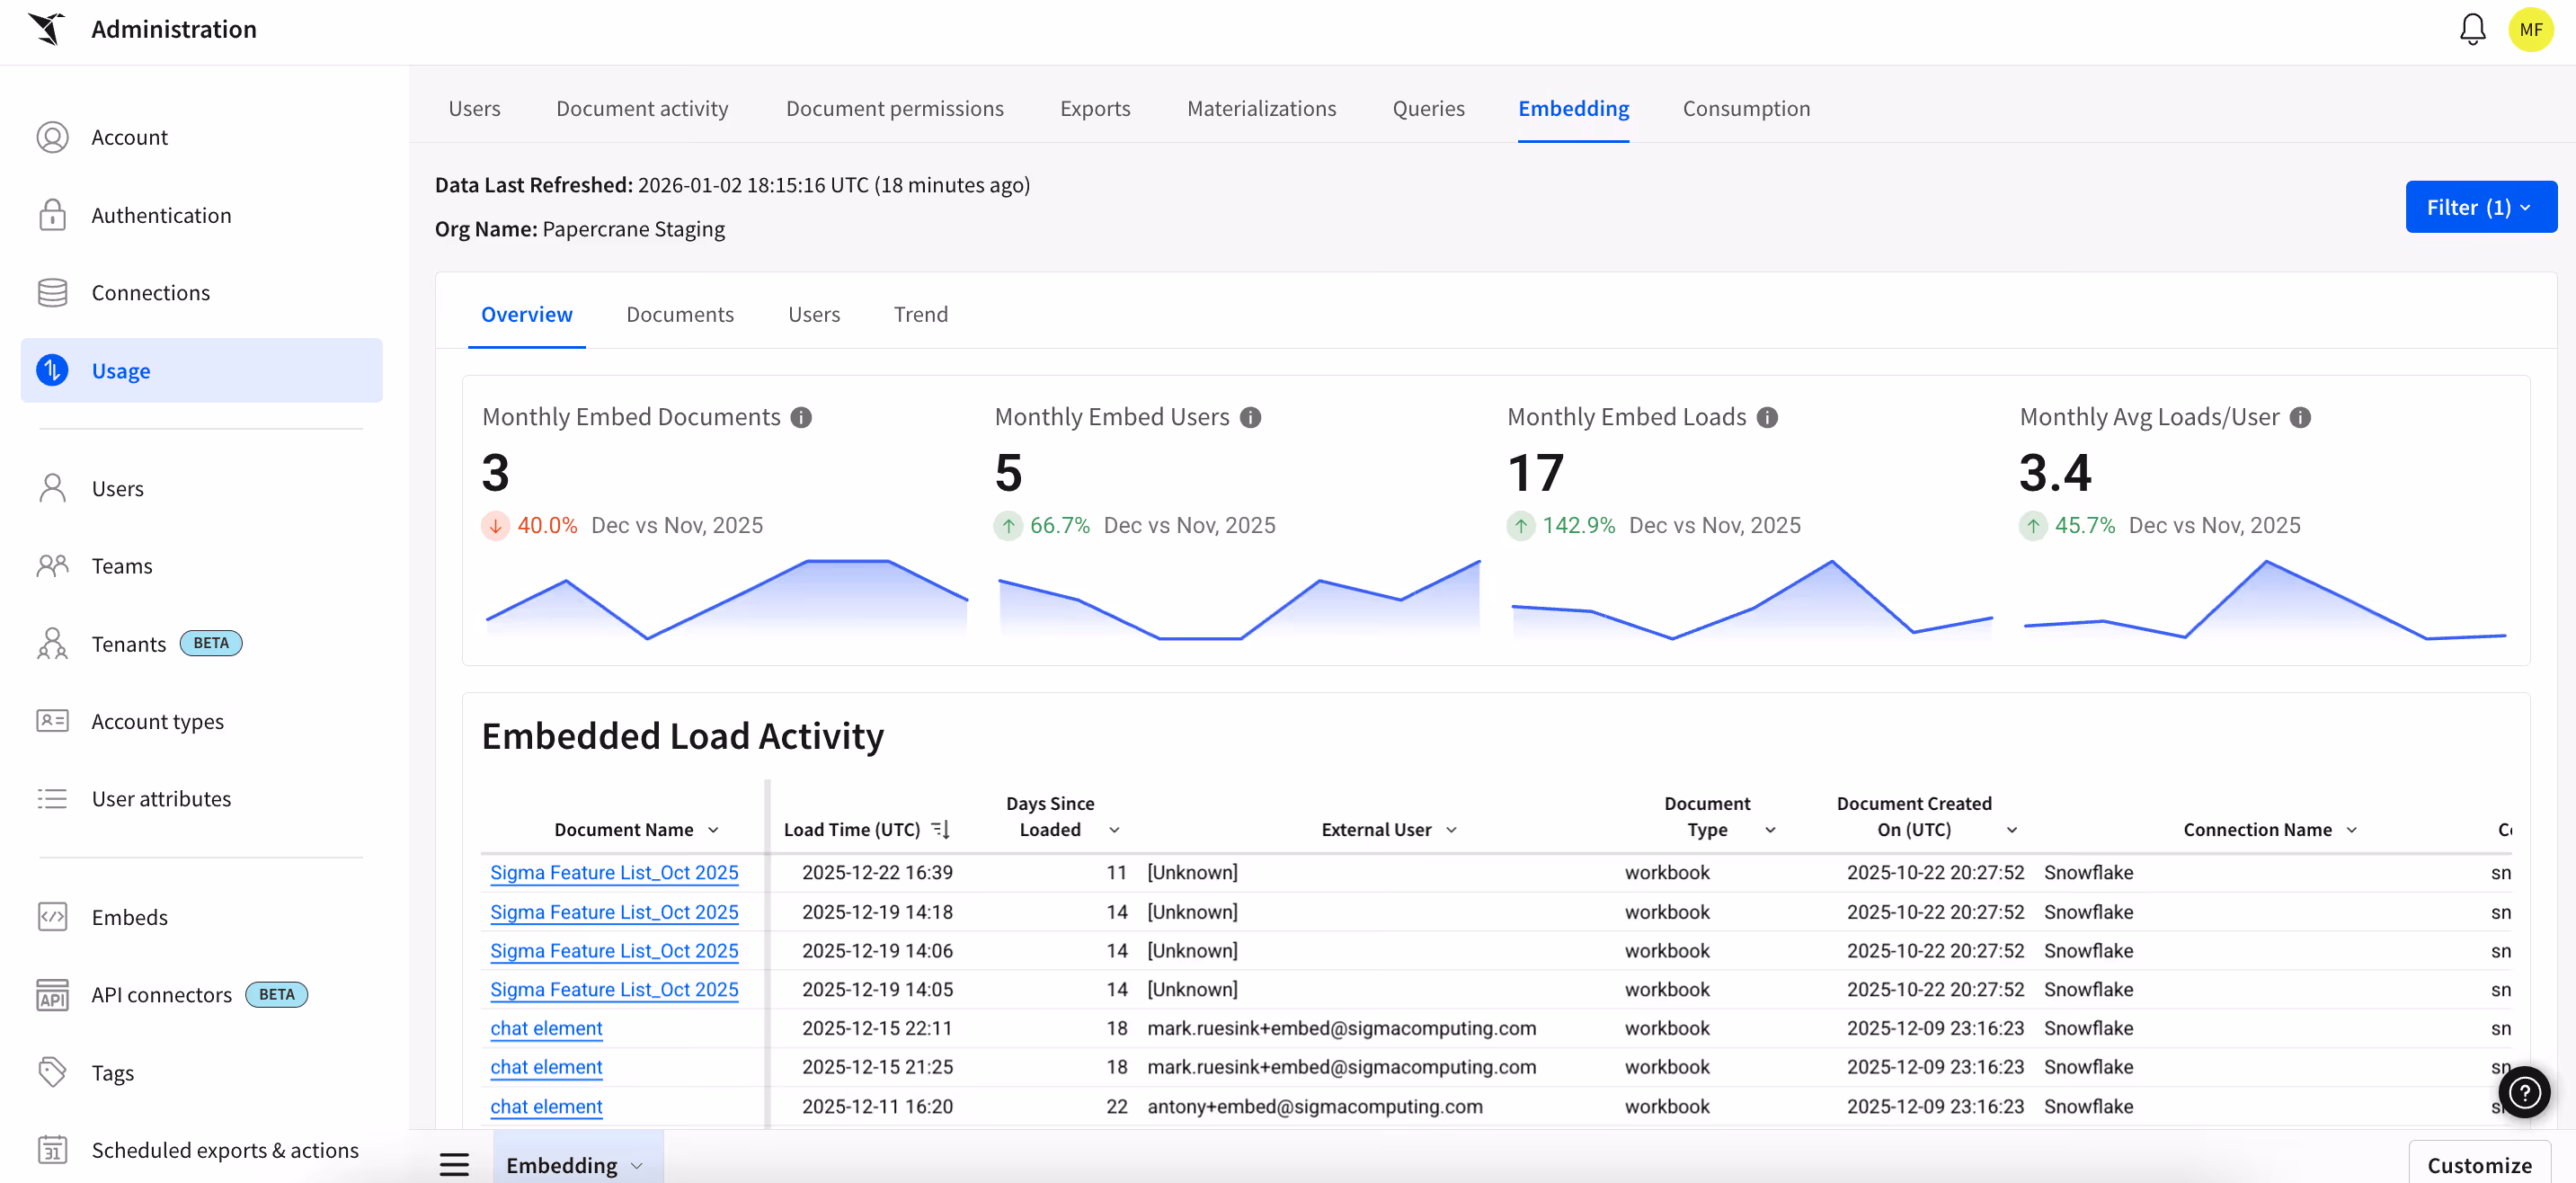Switch to the Trend sub-tab
Screen dimensions: 2576x1183
920,314
